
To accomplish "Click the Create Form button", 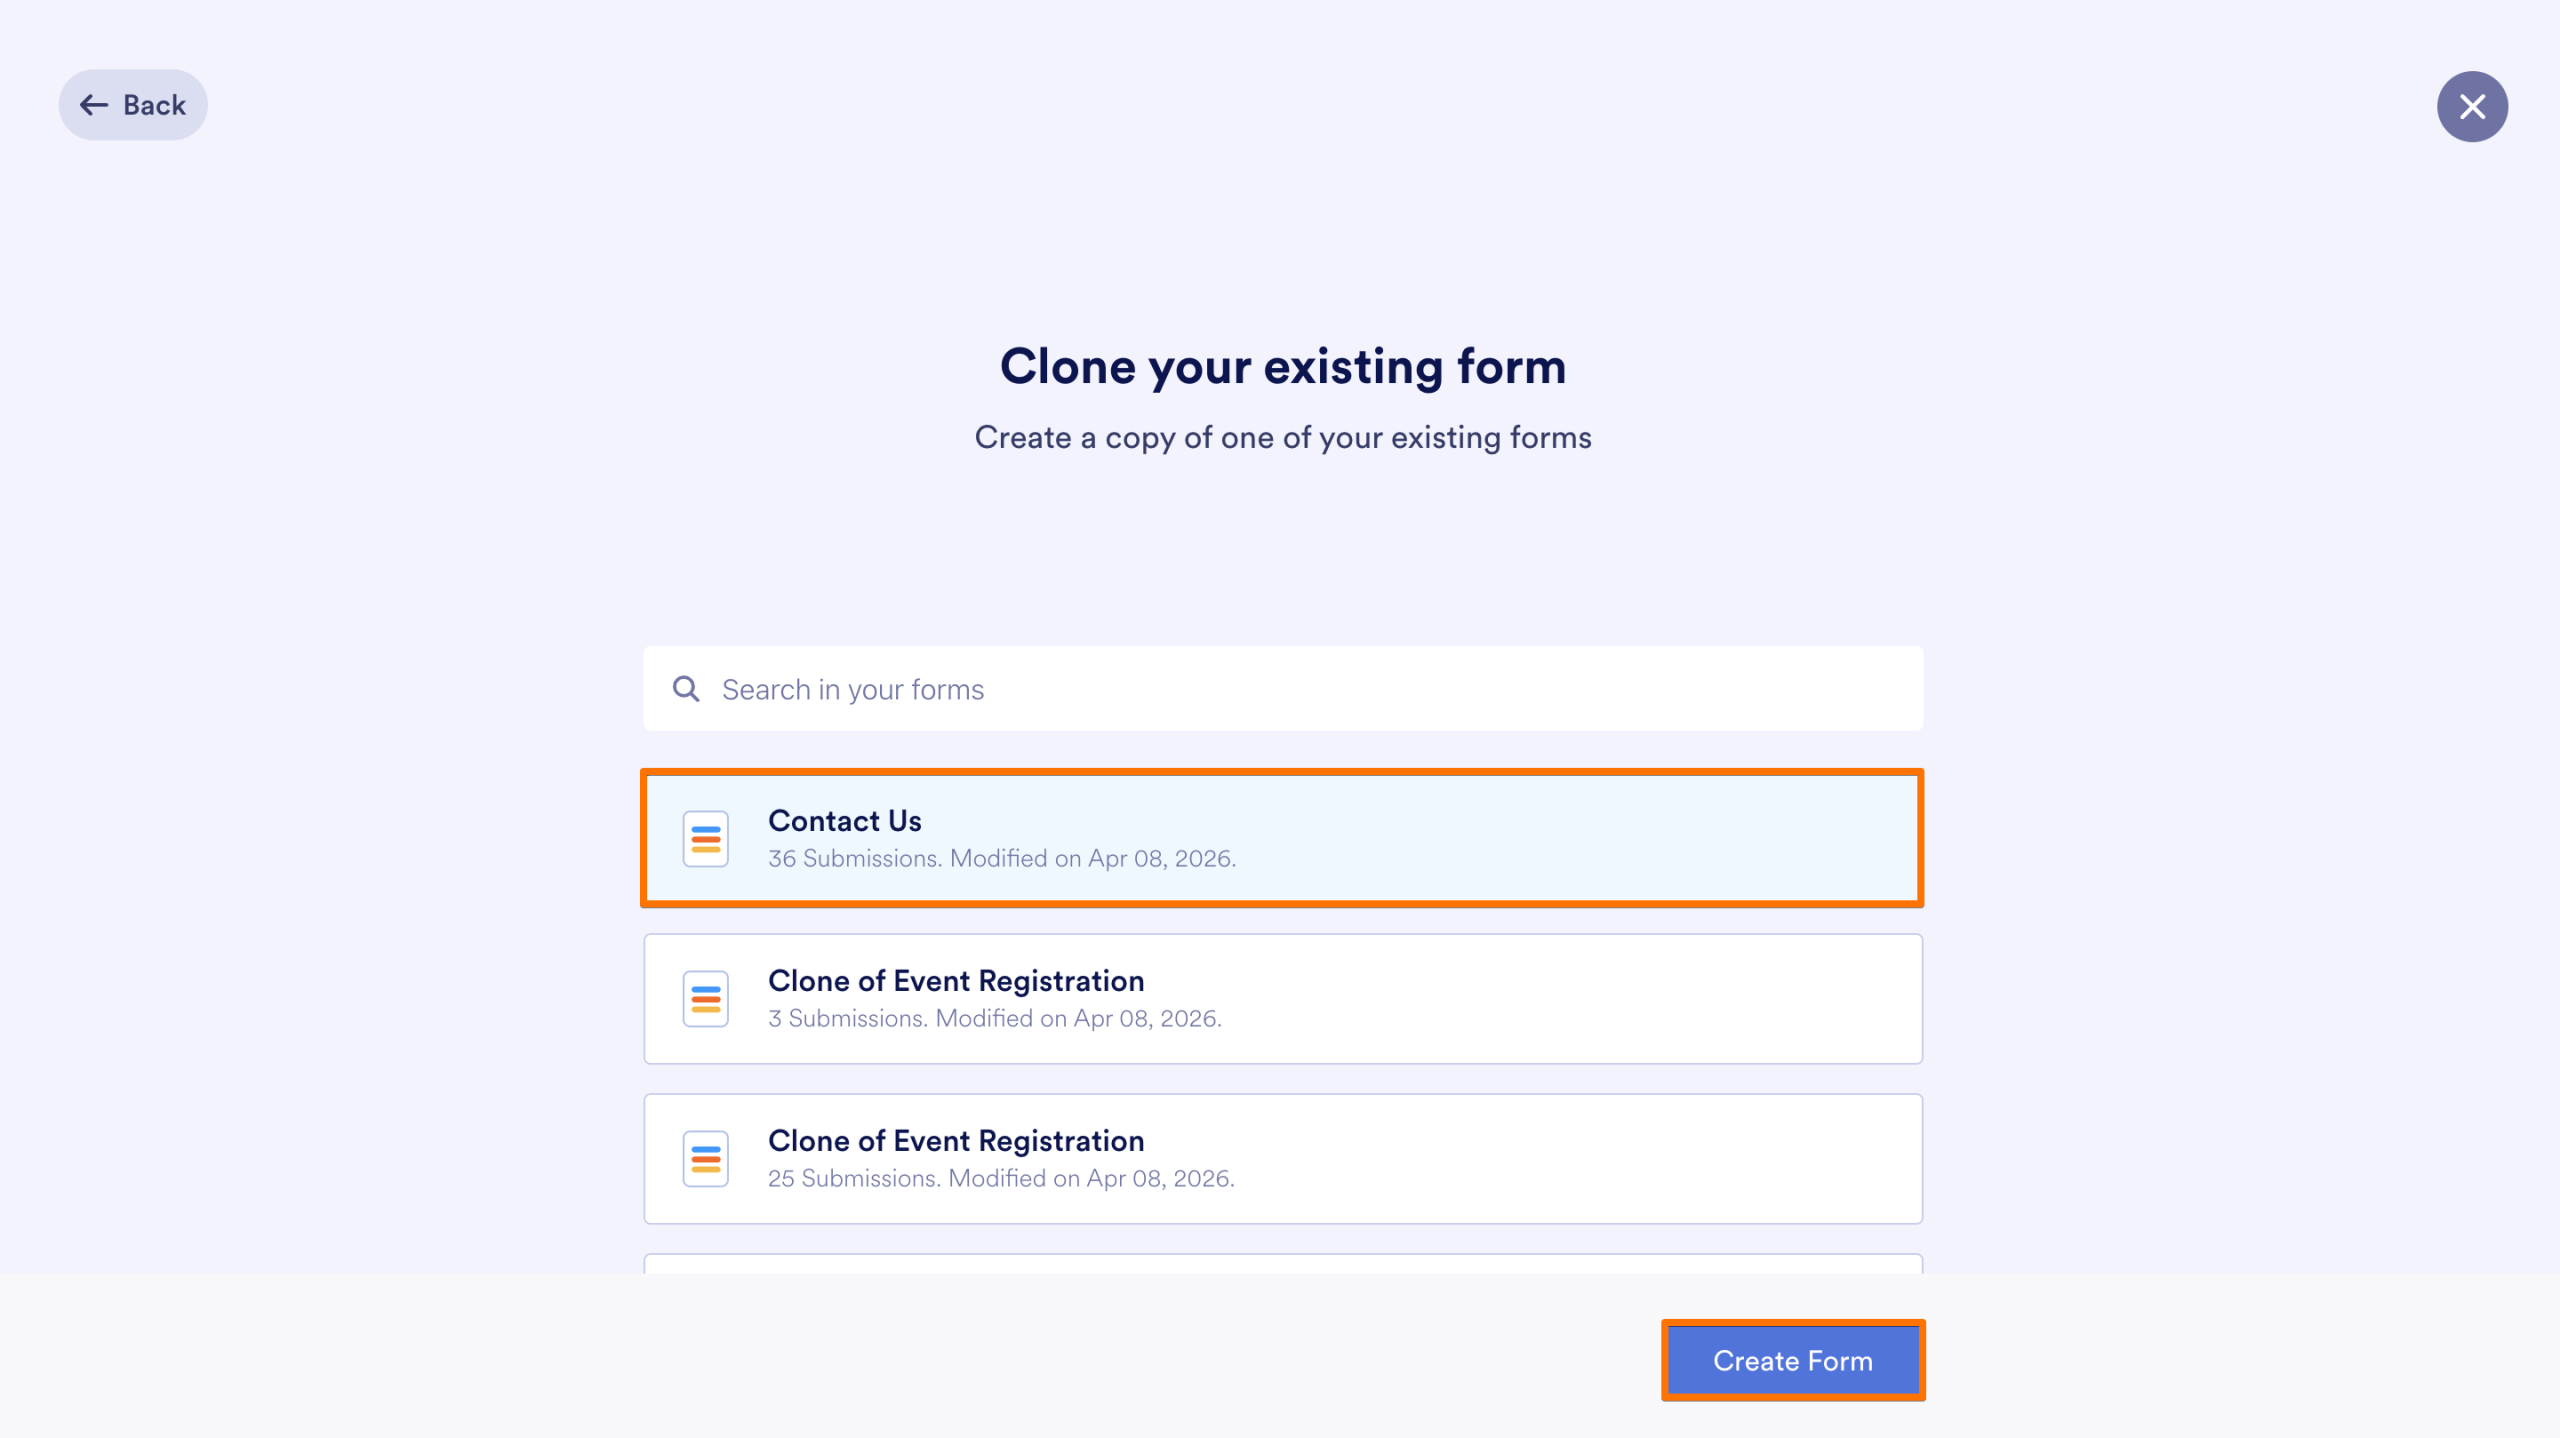I will (1793, 1360).
